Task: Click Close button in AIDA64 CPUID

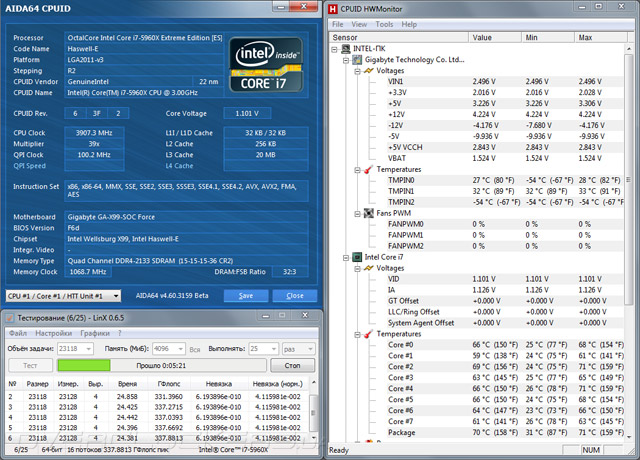Action: [x=295, y=296]
